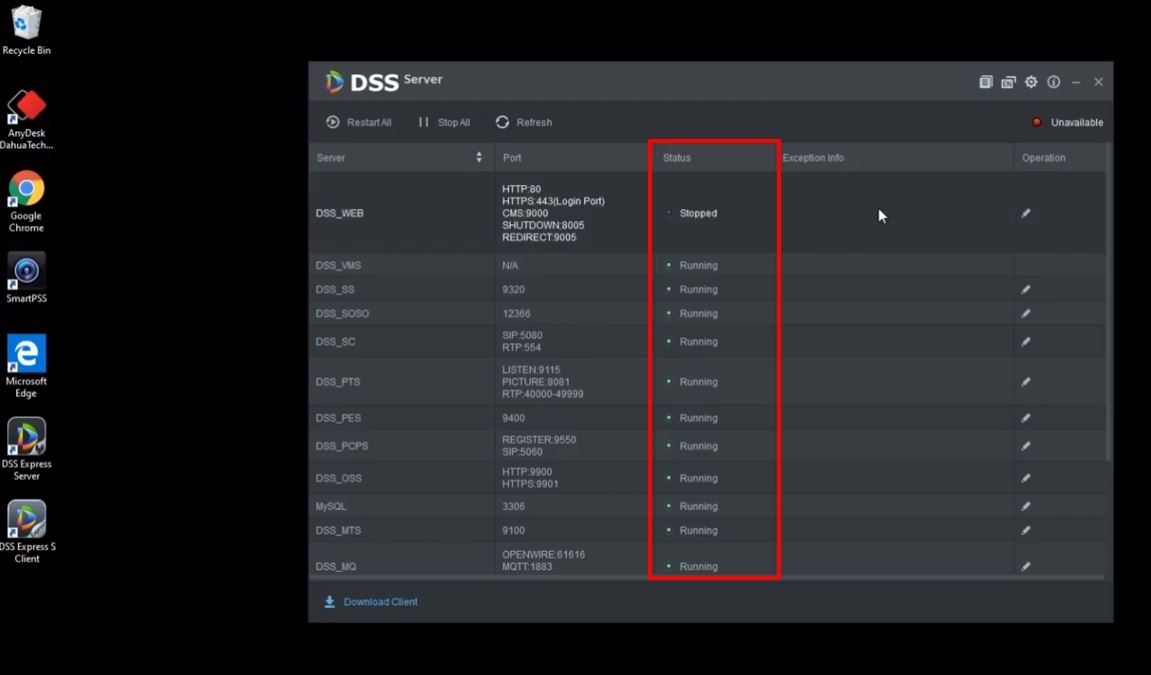Screen dimensions: 1151x675
Task: Open the Recycle Bin desktop icon
Action: [x=26, y=29]
